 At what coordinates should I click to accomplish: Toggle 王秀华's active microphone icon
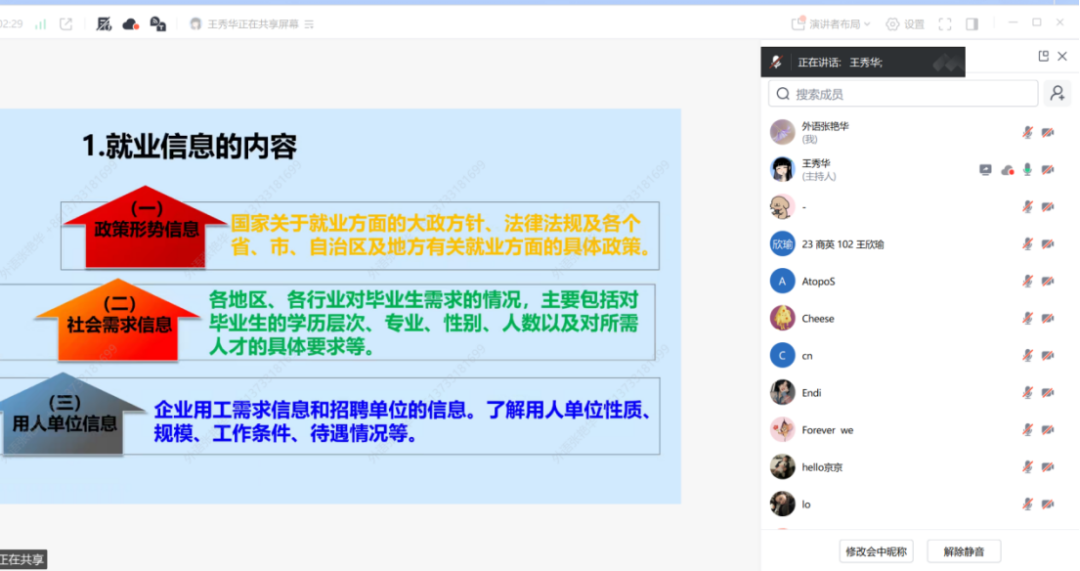[x=1027, y=170]
